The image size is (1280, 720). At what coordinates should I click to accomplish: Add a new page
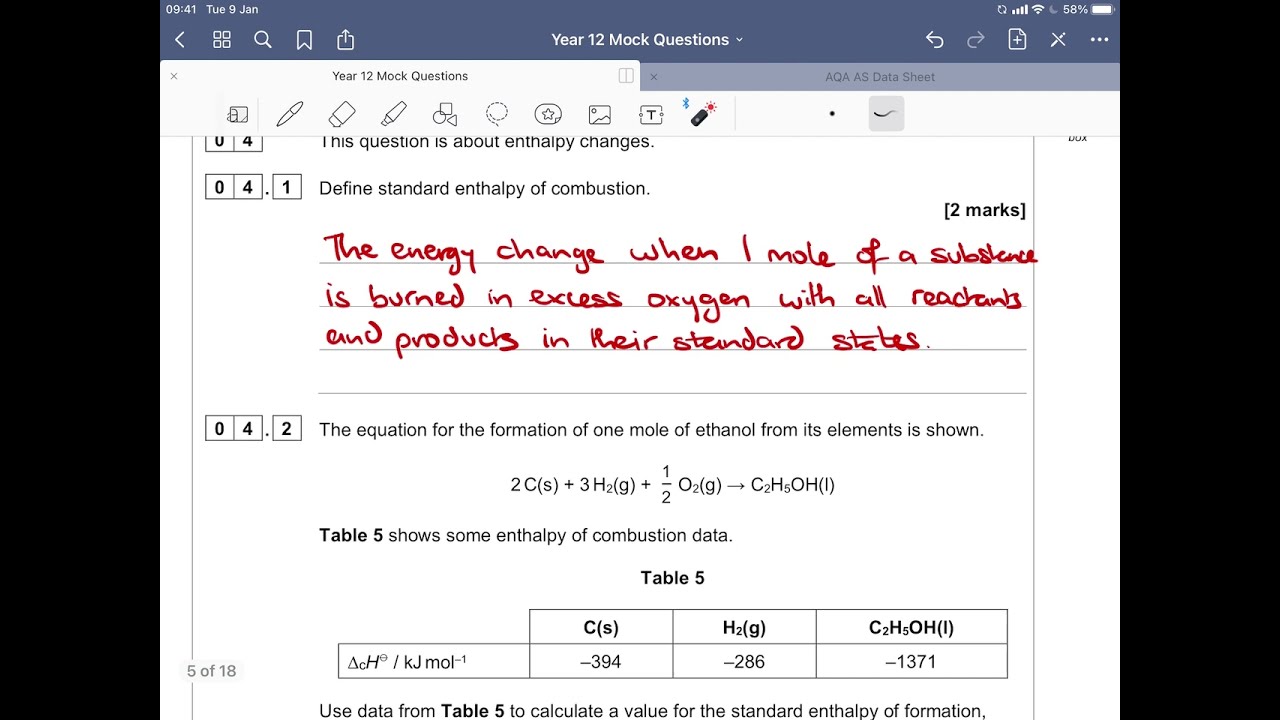pyautogui.click(x=1017, y=40)
